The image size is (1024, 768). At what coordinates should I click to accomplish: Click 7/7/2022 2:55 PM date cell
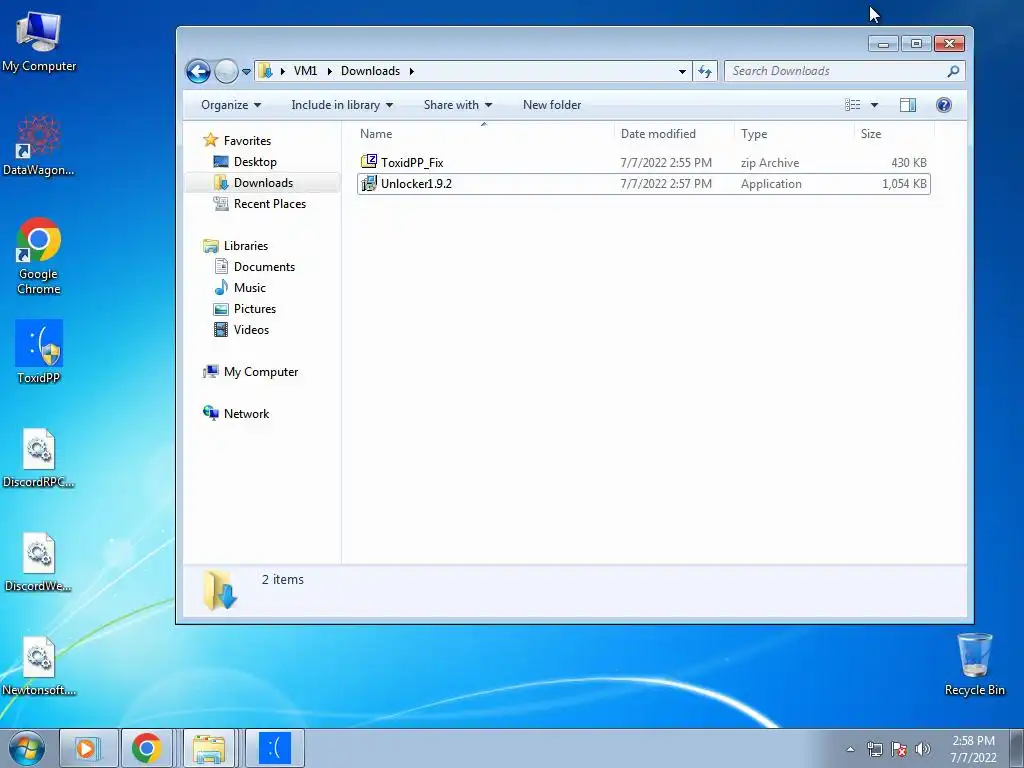click(666, 163)
